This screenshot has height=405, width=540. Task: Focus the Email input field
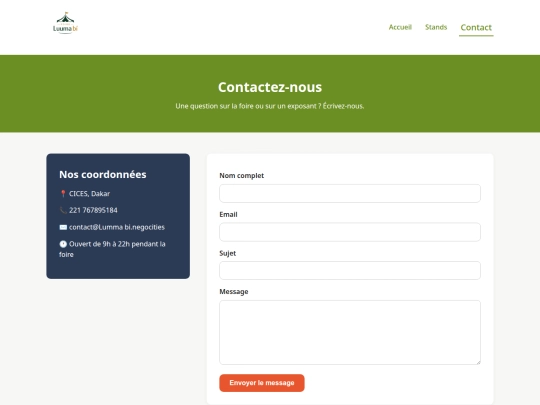(x=350, y=232)
